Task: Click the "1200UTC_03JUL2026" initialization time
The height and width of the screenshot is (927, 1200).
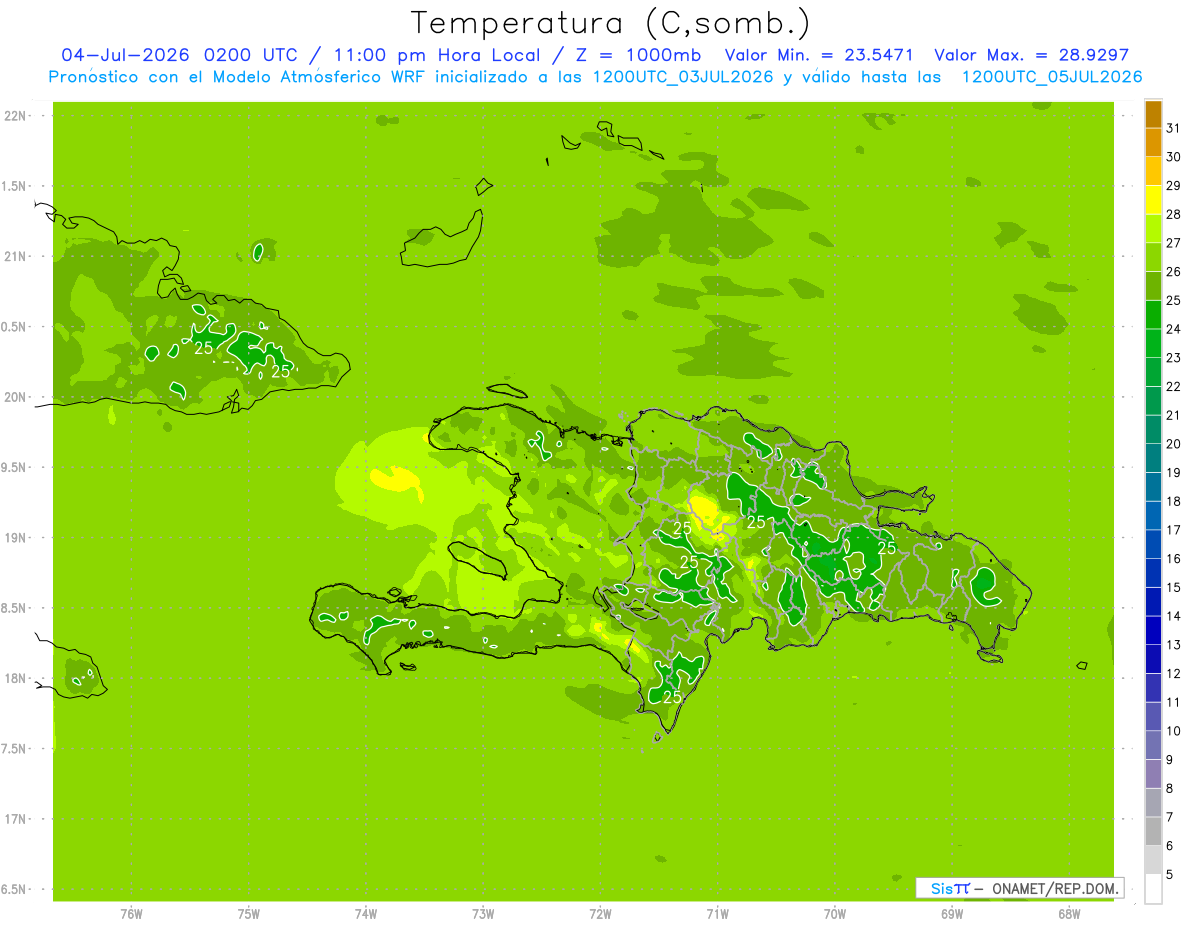Action: click(x=683, y=77)
